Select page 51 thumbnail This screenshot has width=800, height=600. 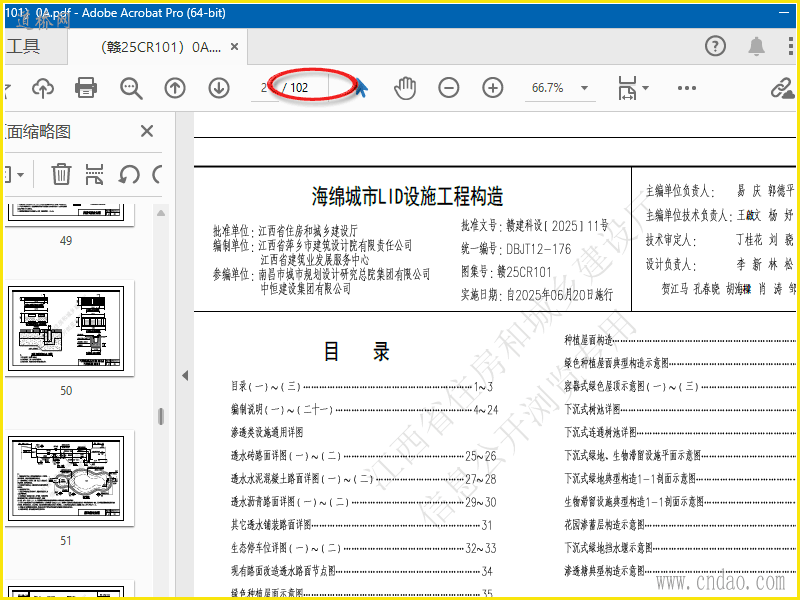(66, 478)
